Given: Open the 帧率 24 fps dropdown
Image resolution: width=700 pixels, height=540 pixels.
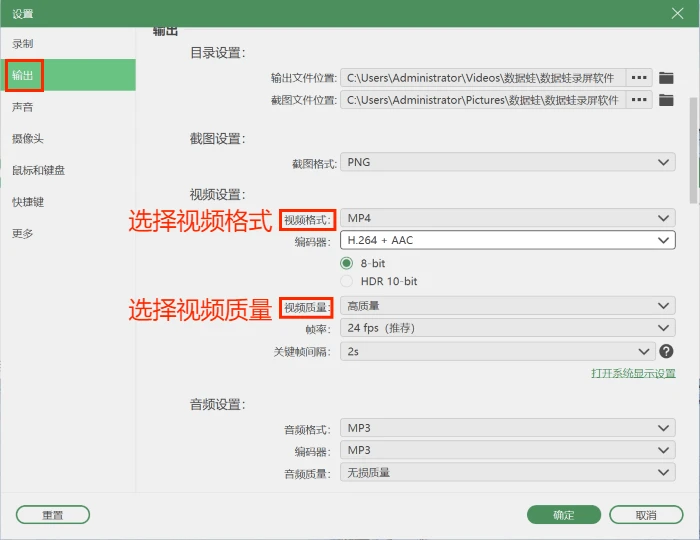Looking at the screenshot, I should pyautogui.click(x=508, y=328).
